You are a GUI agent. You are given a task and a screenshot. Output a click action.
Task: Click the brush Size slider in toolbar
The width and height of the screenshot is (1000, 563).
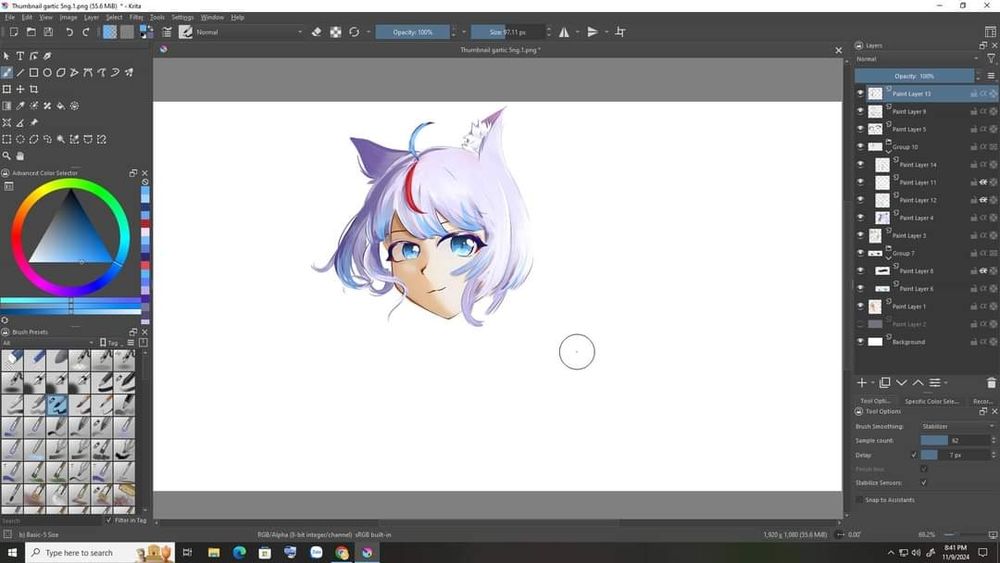(508, 32)
